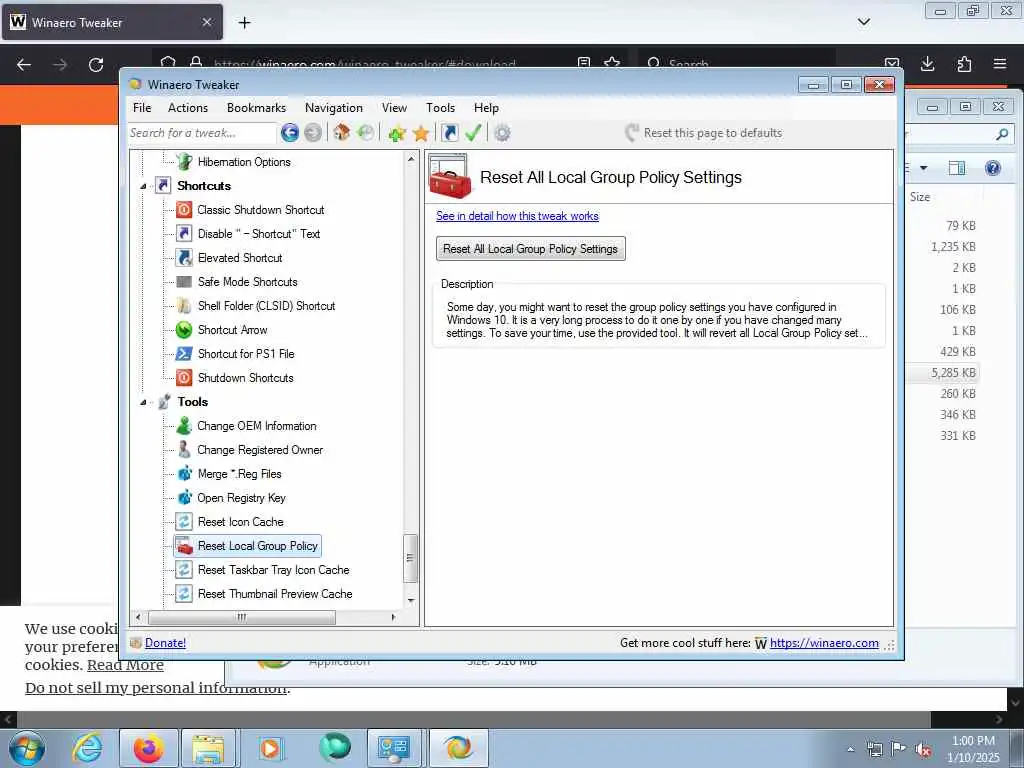This screenshot has height=768, width=1024.
Task: Click the create shortcut arrow icon in toolbar
Action: (449, 133)
